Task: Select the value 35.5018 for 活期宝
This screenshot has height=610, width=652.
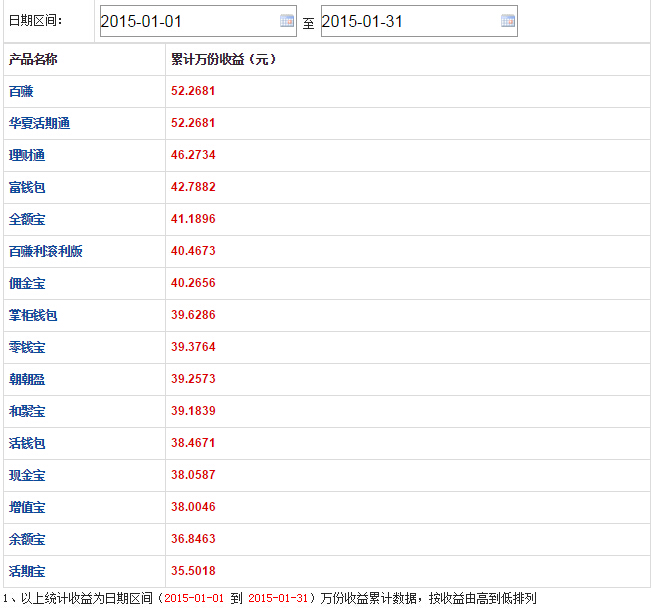Action: click(x=193, y=571)
